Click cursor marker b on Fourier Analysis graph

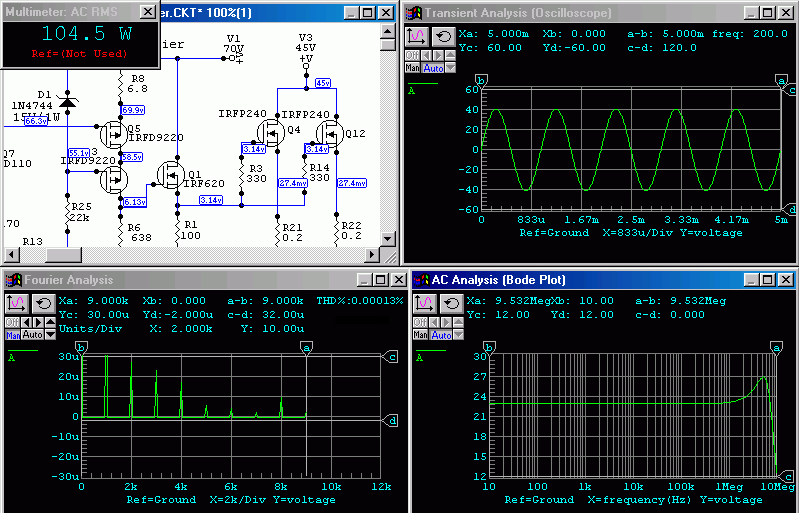82,348
